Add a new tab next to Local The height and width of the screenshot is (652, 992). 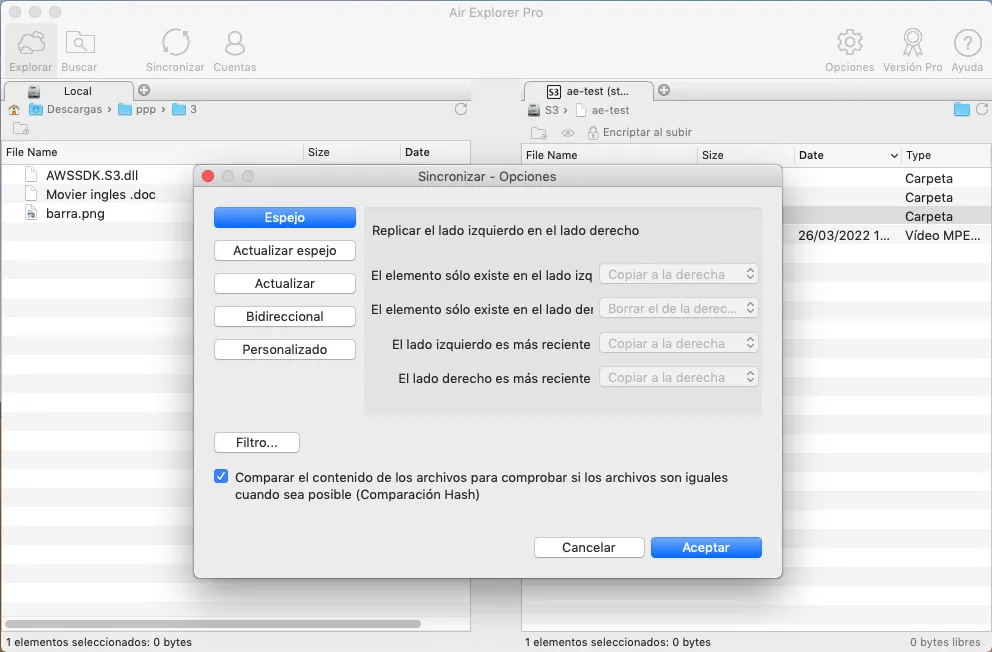point(144,90)
